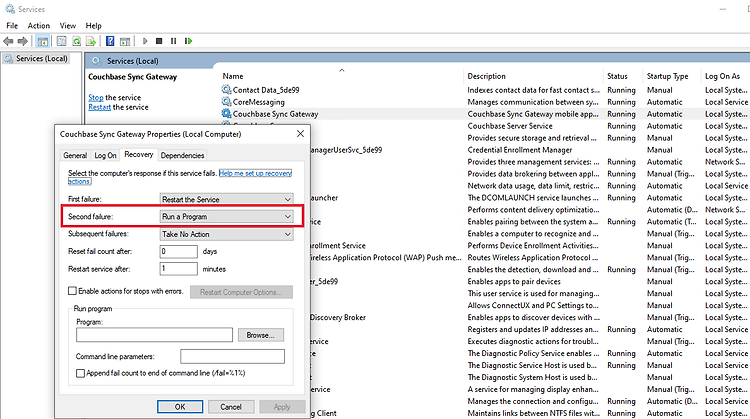Image resolution: width=750 pixels, height=419 pixels.
Task: Click The Diagnostic Policy Service enables description
Action: pyautogui.click(x=533, y=353)
